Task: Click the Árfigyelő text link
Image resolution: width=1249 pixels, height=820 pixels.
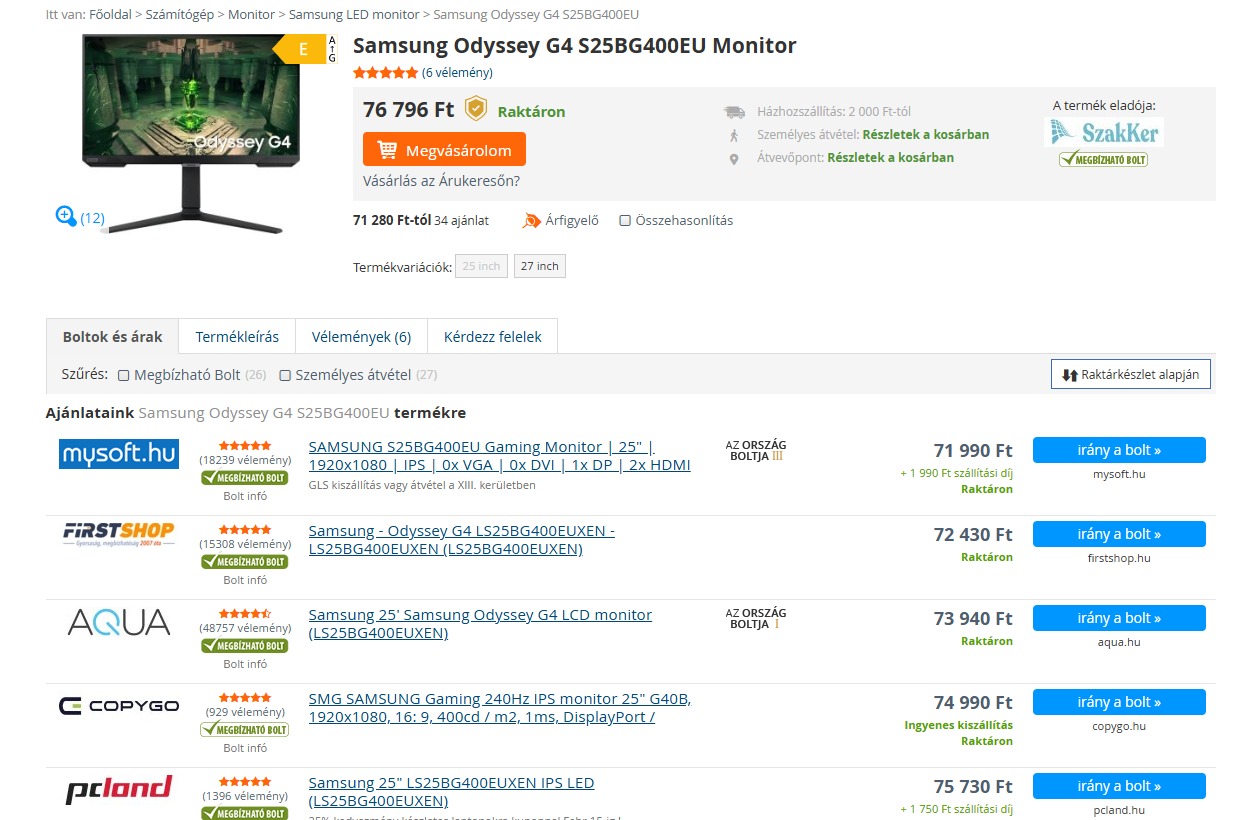Action: [572, 220]
